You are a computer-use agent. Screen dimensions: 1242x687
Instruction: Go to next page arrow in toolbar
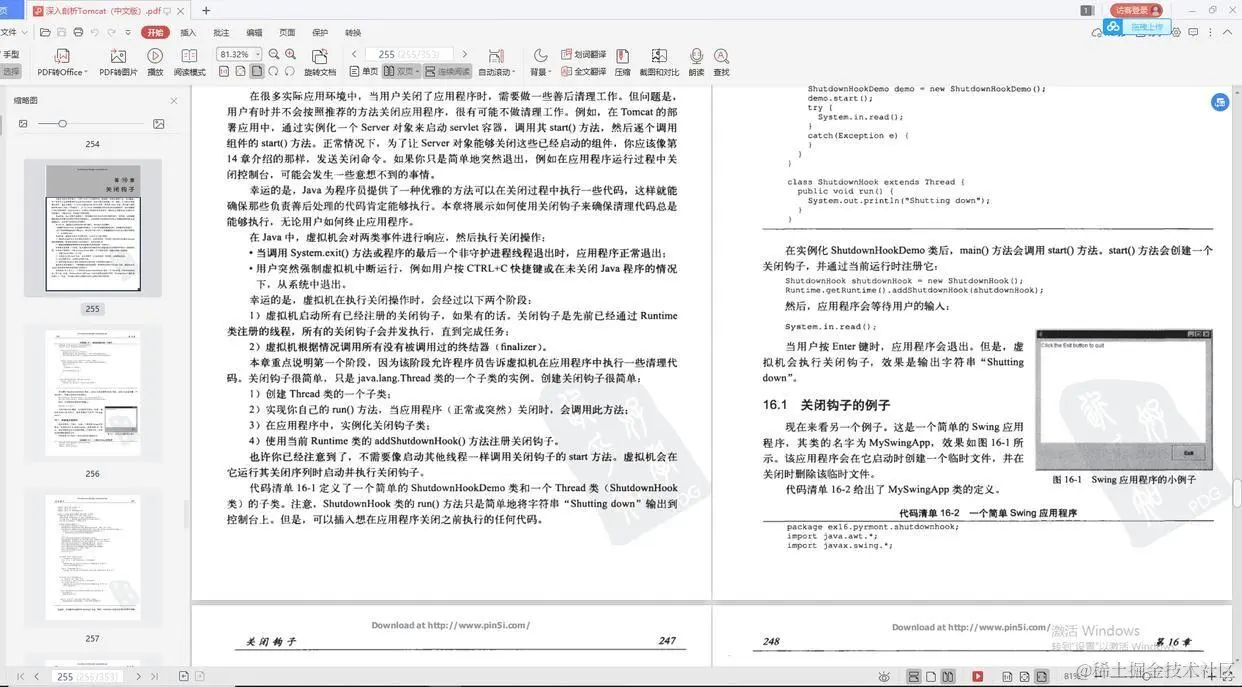pyautogui.click(x=464, y=54)
